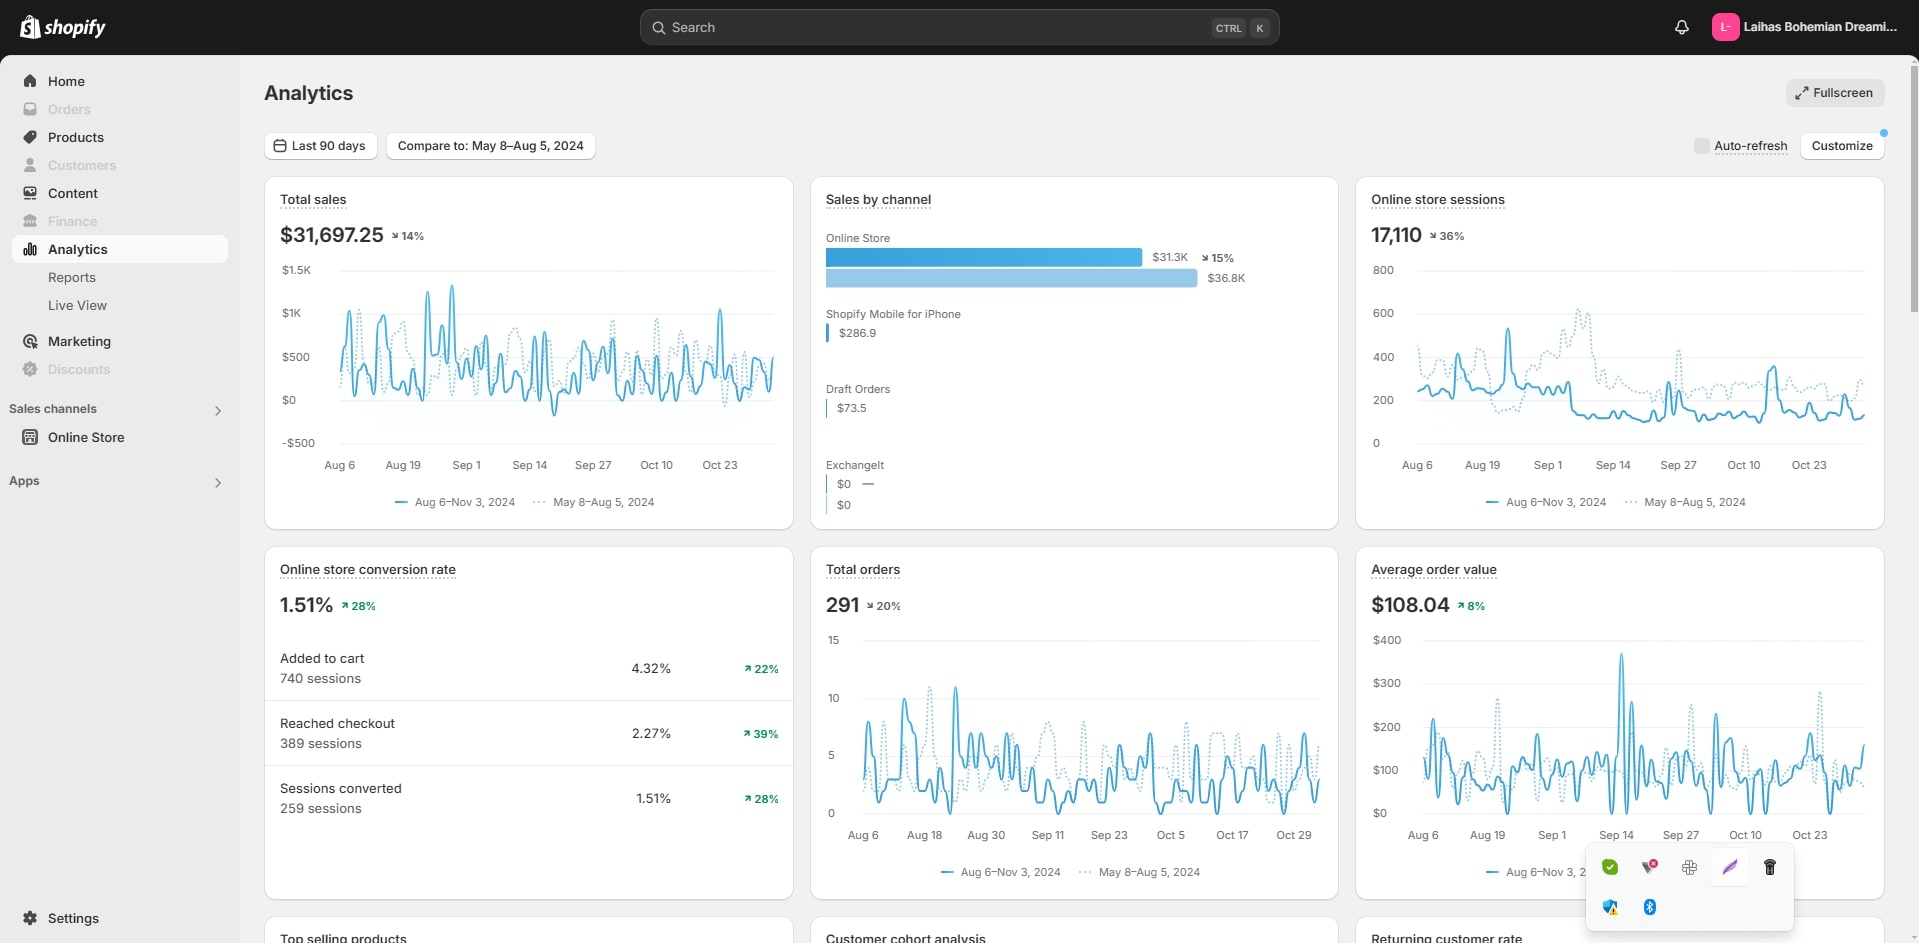This screenshot has height=943, width=1919.
Task: Enter Fullscreen mode
Action: [x=1834, y=93]
